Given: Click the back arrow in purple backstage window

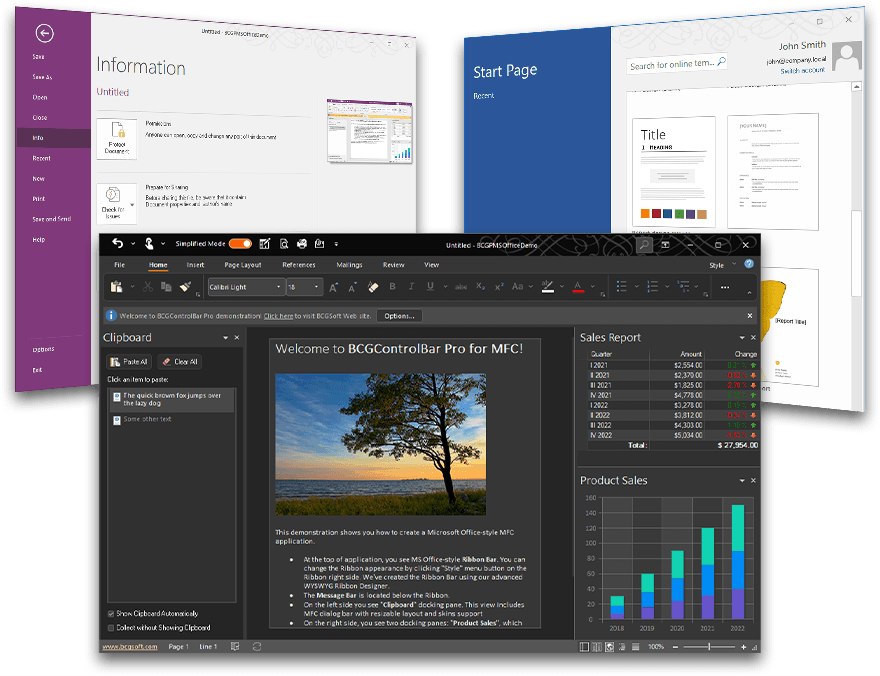Looking at the screenshot, I should (x=44, y=34).
